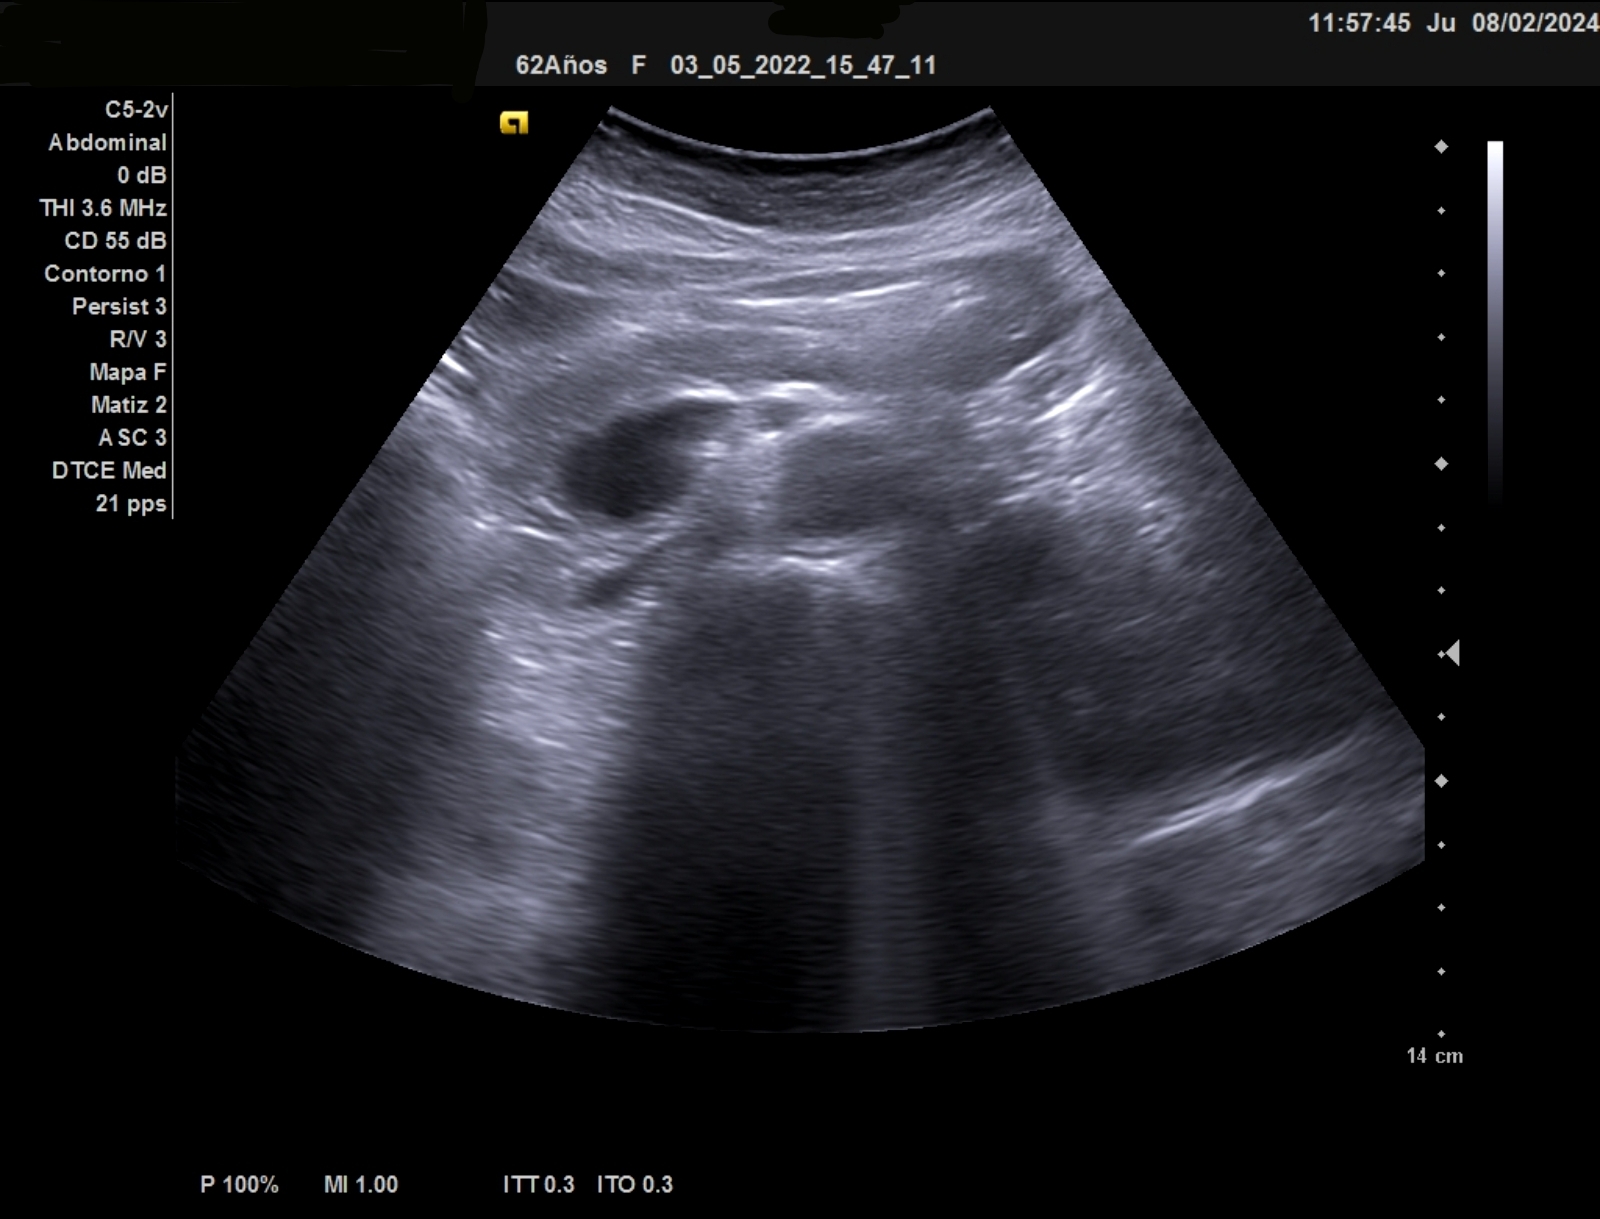1600x1219 pixels.
Task: Click the THI 3.6 MHz frequency setting
Action: tap(103, 208)
